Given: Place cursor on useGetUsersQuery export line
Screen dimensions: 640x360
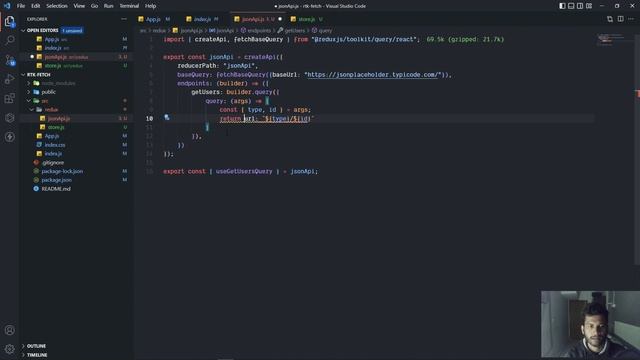Looking at the screenshot, I should (240, 171).
